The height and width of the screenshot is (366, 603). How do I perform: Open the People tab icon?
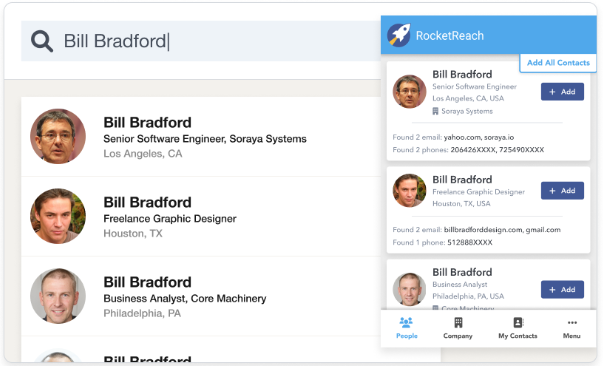point(406,322)
